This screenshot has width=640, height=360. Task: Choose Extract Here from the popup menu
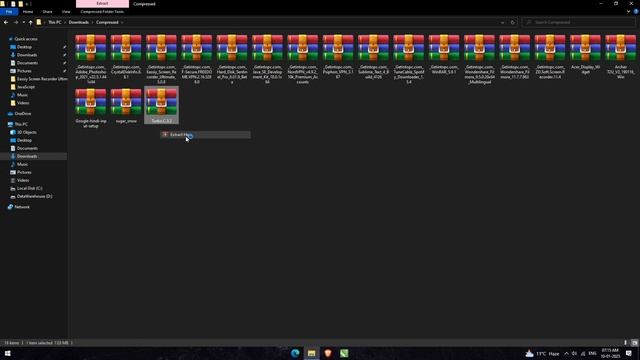[205, 135]
